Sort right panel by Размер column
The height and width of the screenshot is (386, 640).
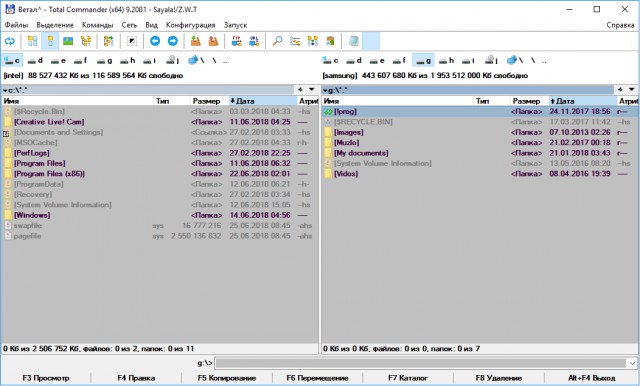pos(529,101)
